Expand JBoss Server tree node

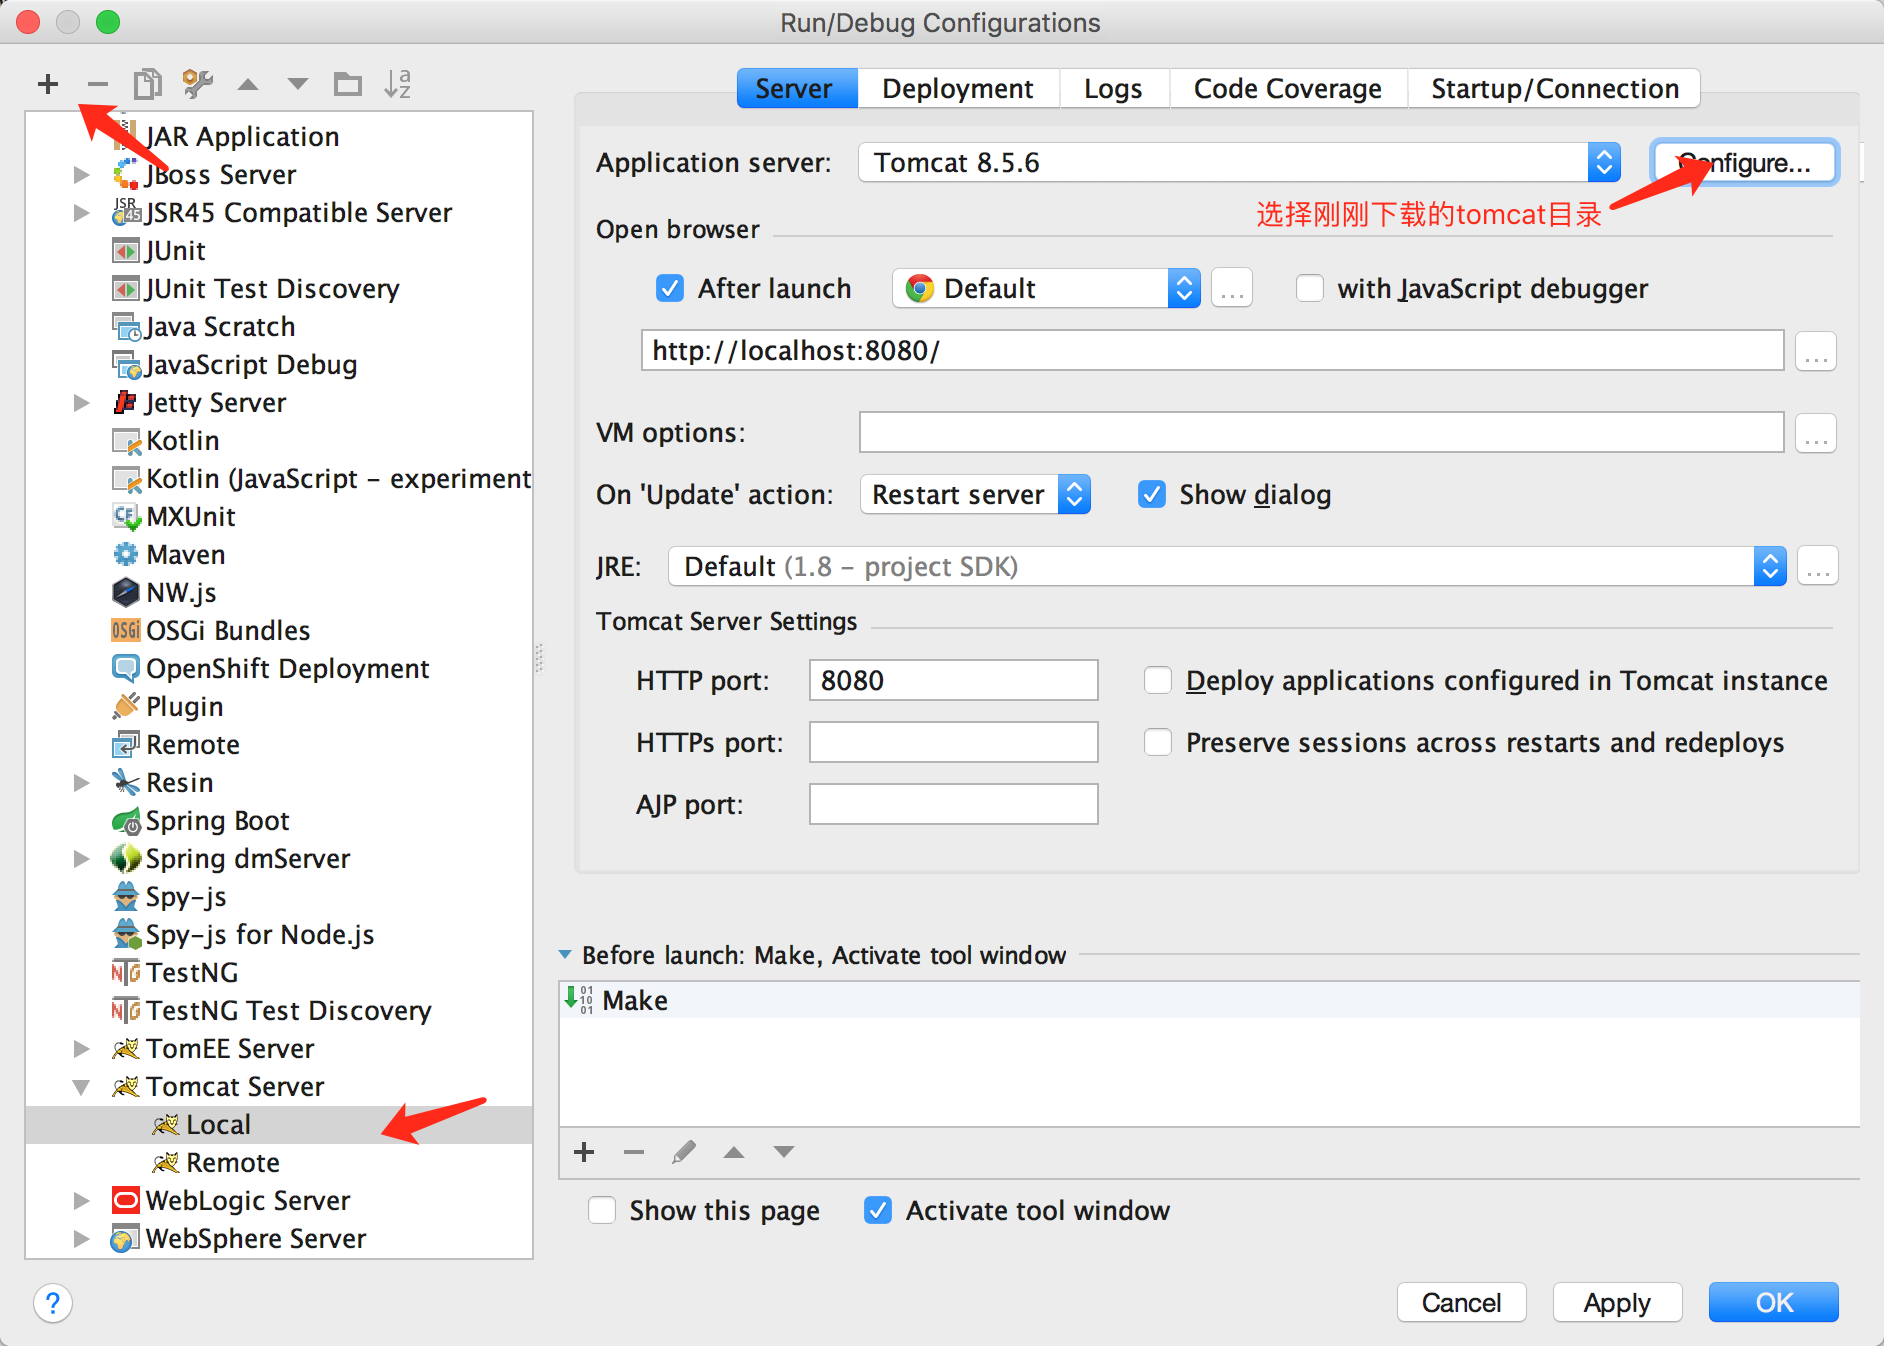[82, 175]
